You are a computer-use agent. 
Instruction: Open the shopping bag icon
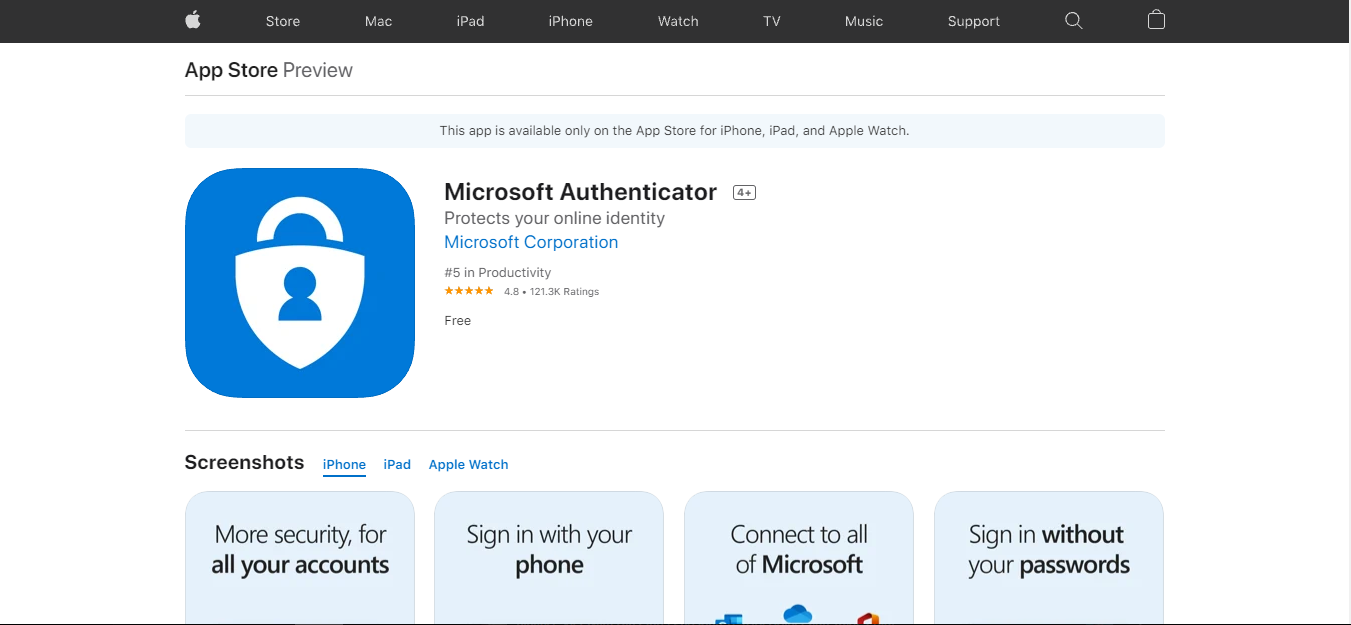coord(1156,20)
